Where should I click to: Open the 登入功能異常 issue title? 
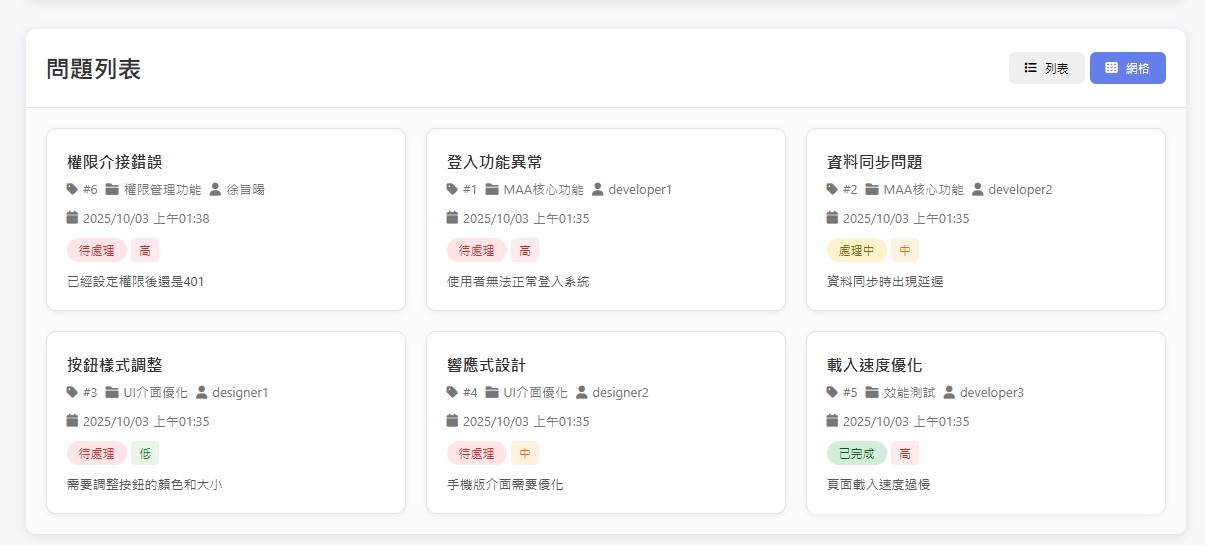coord(495,162)
